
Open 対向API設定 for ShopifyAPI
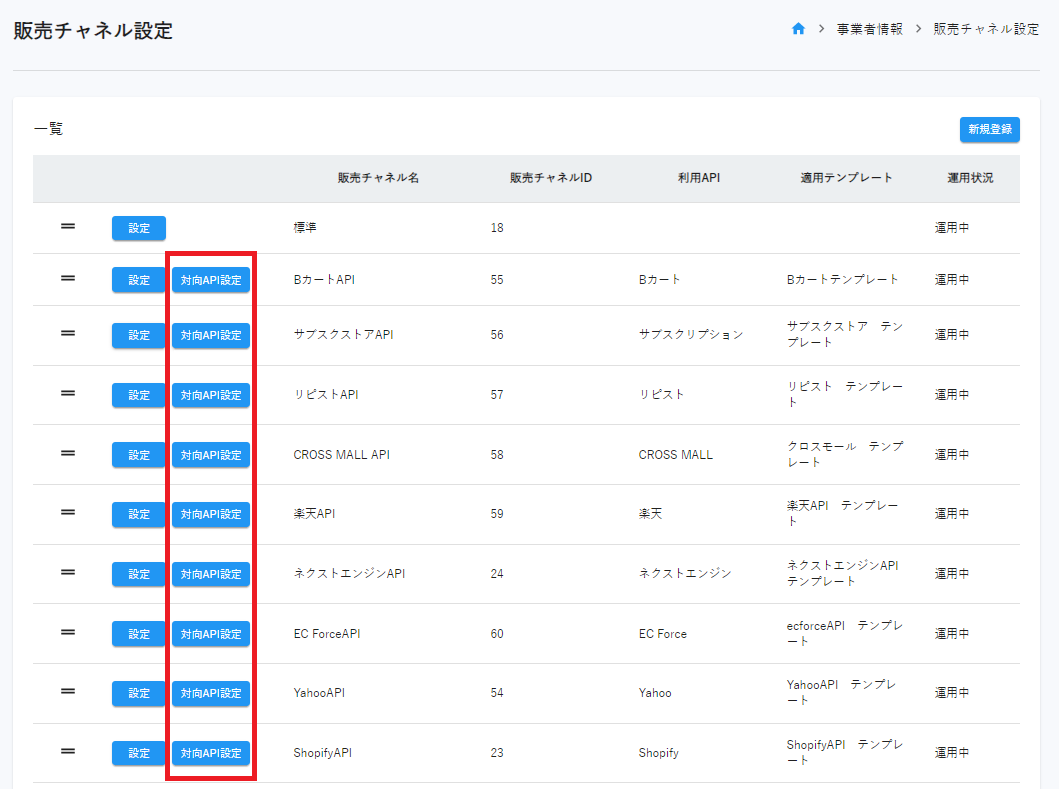click(x=211, y=753)
